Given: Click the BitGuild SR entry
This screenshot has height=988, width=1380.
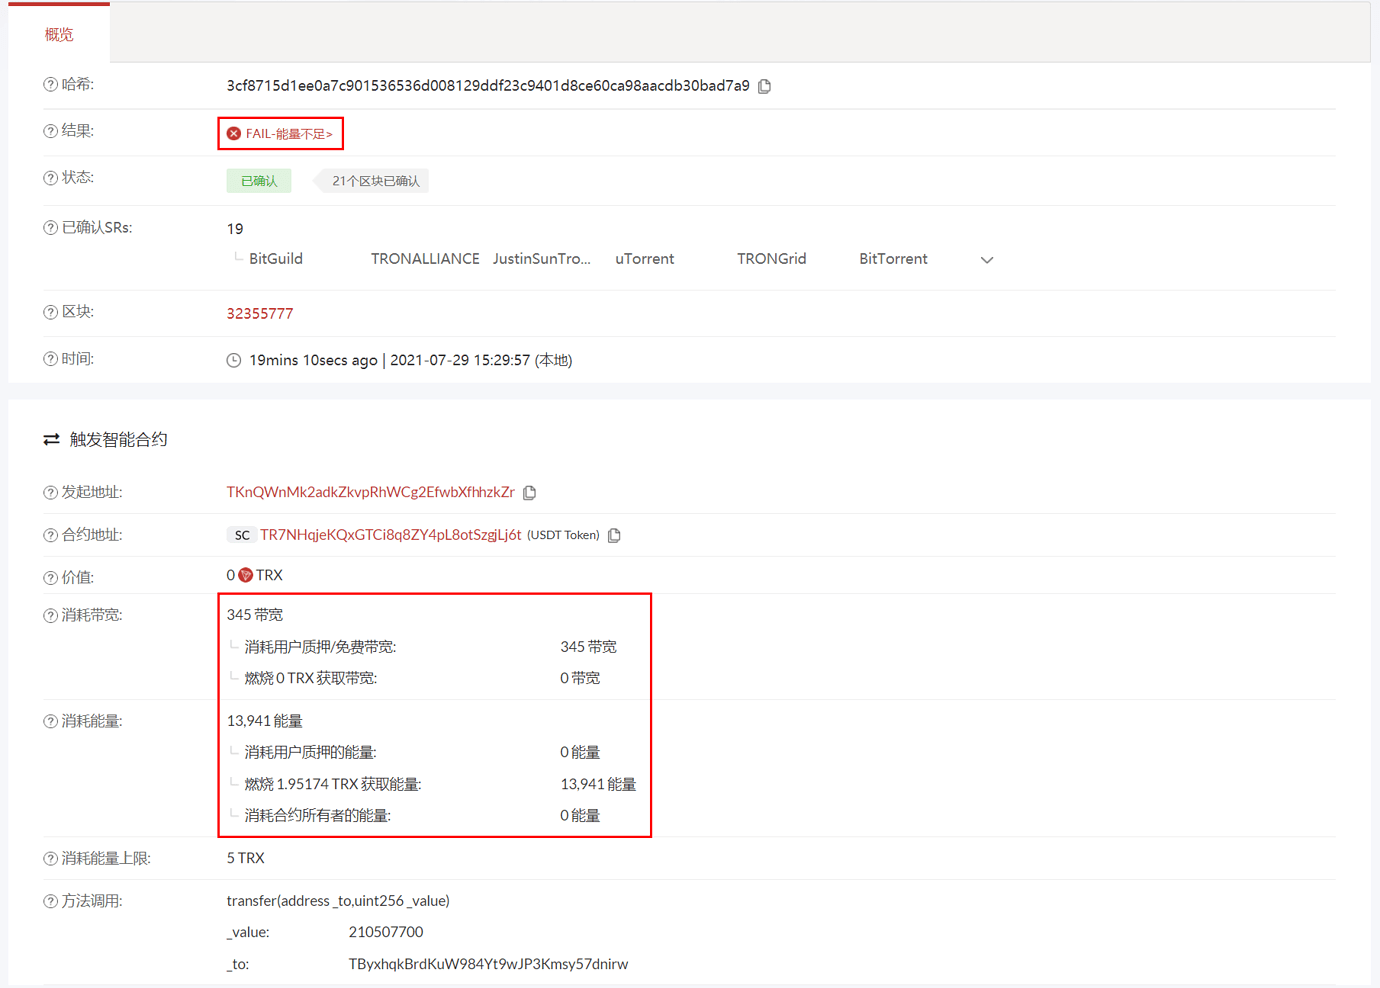Looking at the screenshot, I should point(275,258).
